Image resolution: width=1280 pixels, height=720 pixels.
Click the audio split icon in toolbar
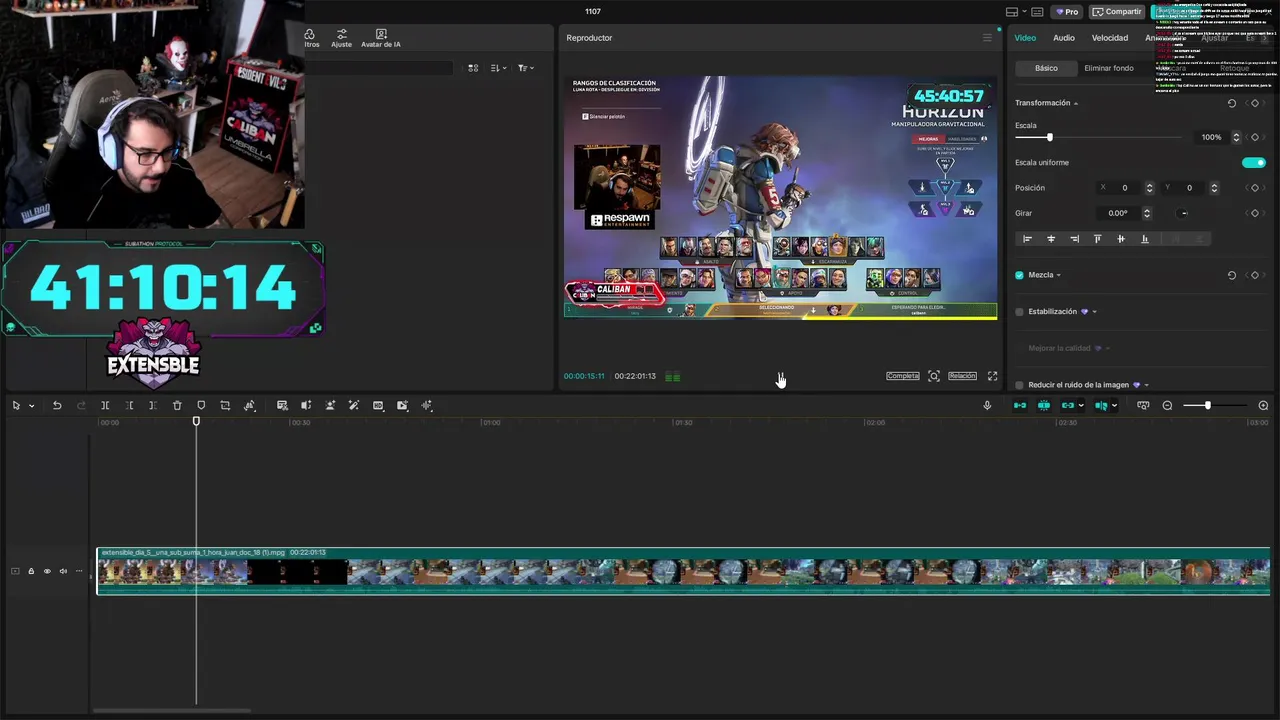[x=306, y=405]
